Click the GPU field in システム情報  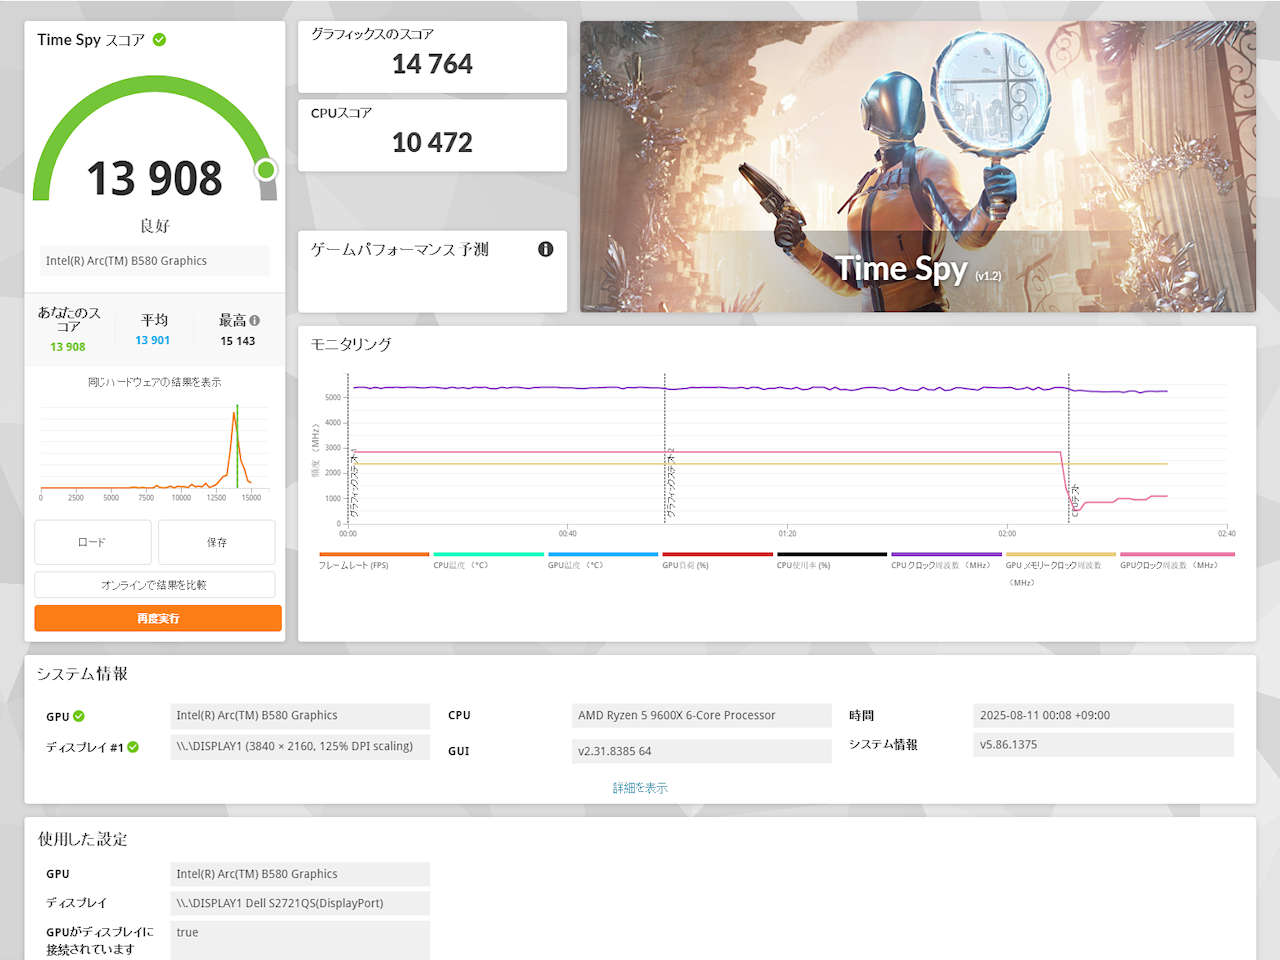[300, 716]
